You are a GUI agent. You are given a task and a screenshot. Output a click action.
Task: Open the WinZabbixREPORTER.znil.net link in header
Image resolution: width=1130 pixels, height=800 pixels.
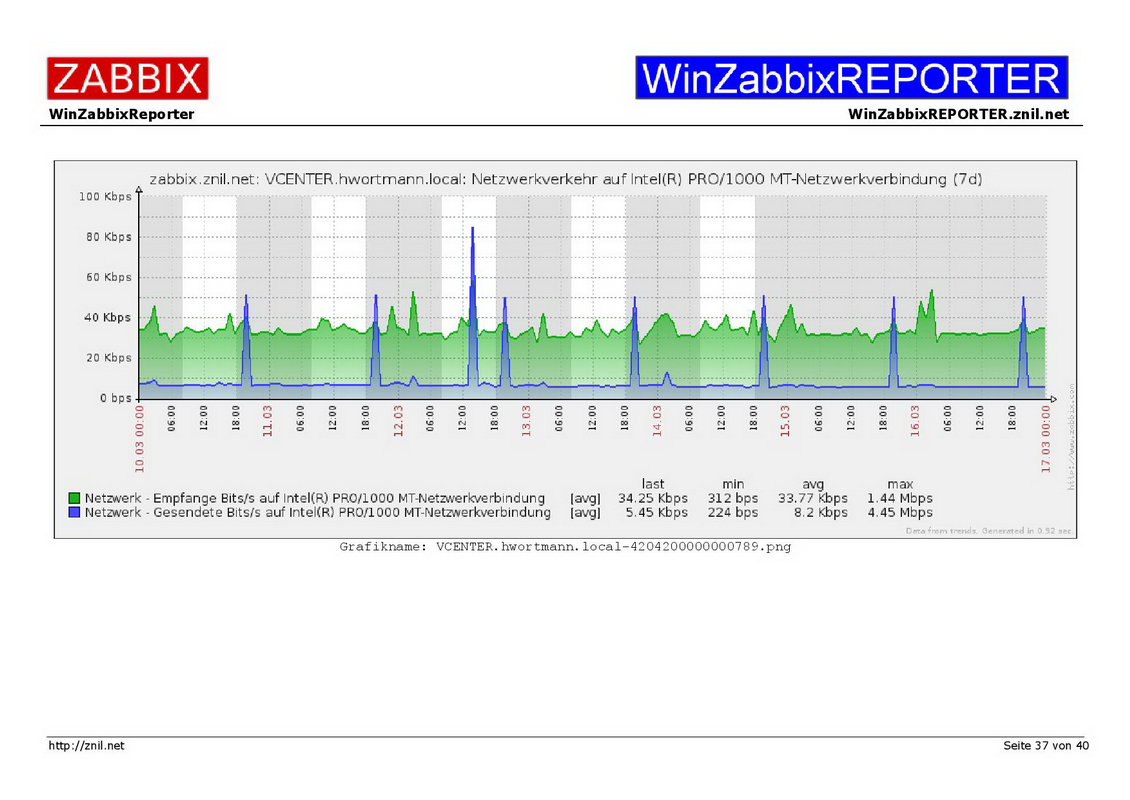958,114
